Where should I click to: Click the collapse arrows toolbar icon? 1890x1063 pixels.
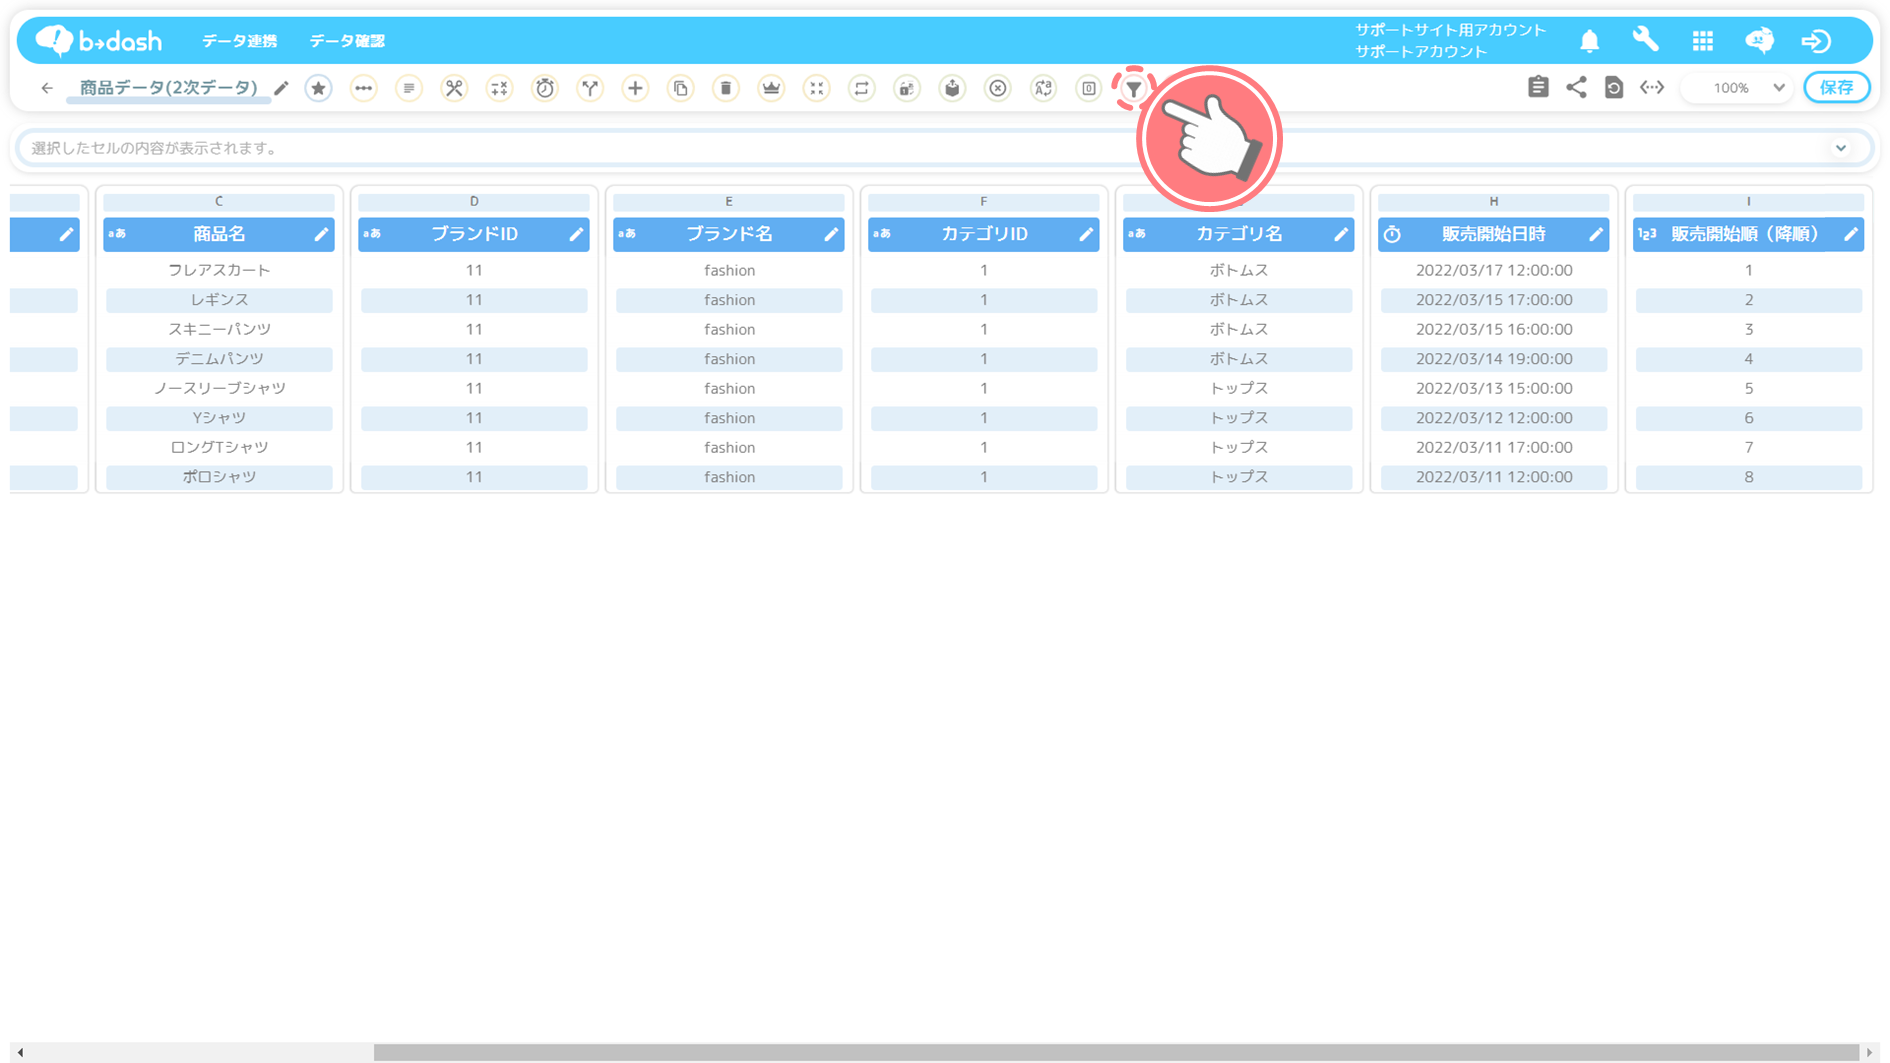pos(817,88)
